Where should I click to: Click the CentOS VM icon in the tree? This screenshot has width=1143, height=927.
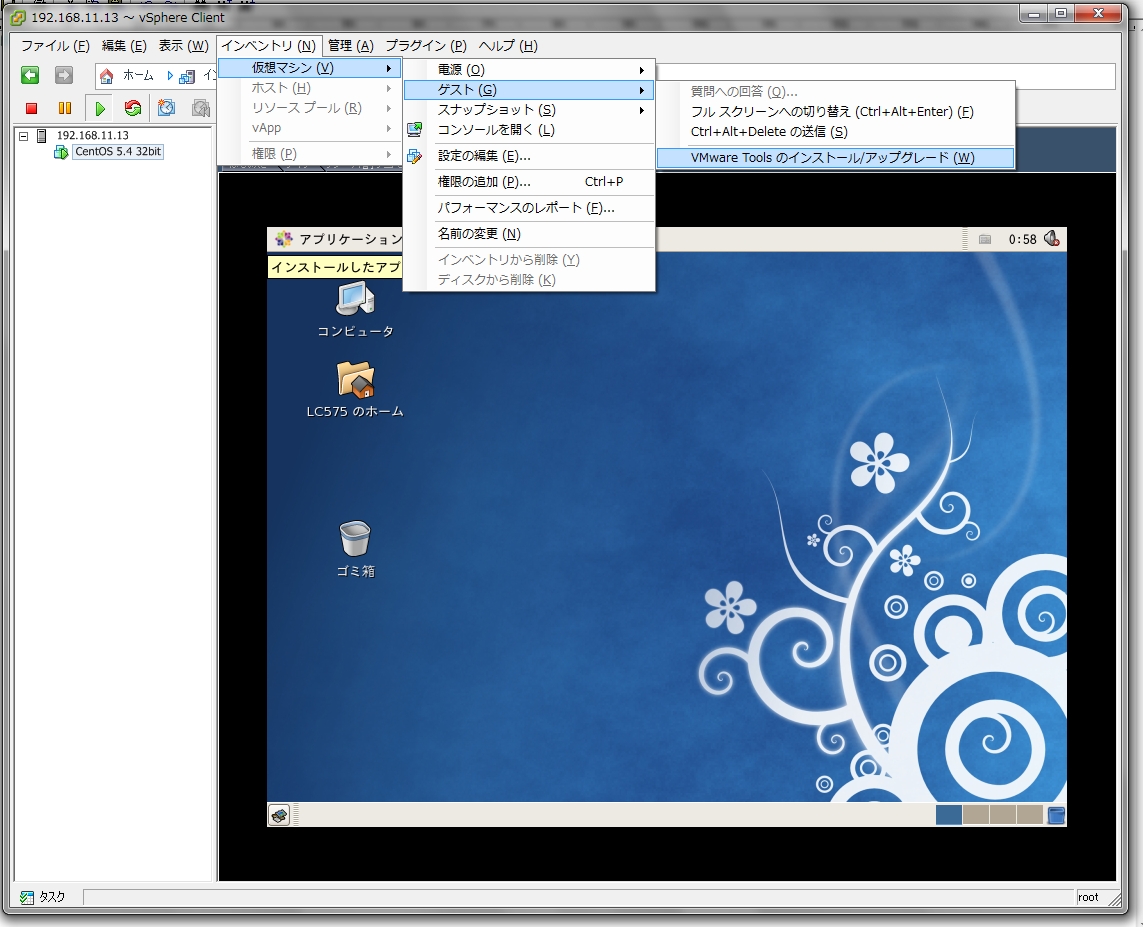click(x=61, y=152)
